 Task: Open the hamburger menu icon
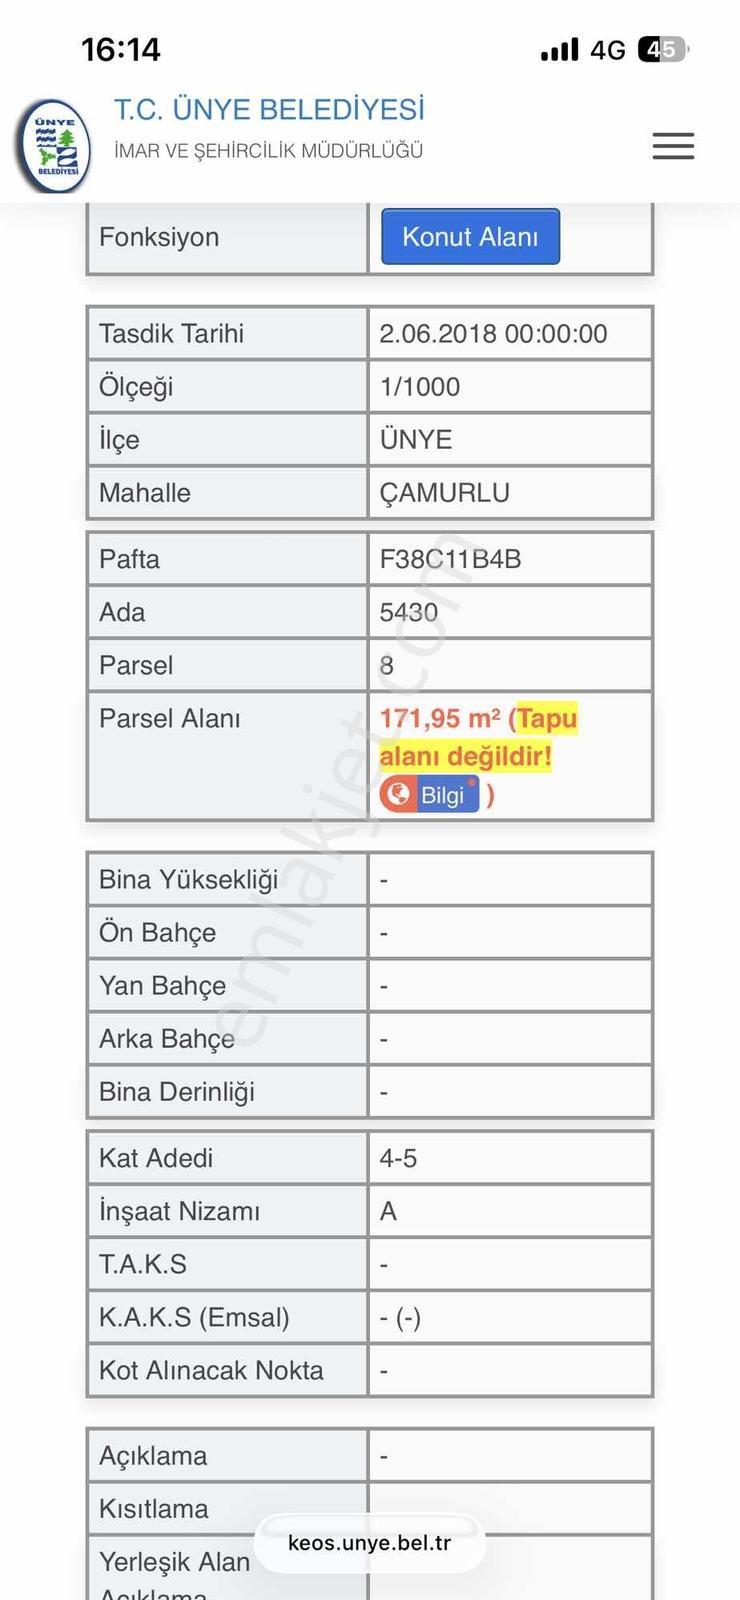673,146
